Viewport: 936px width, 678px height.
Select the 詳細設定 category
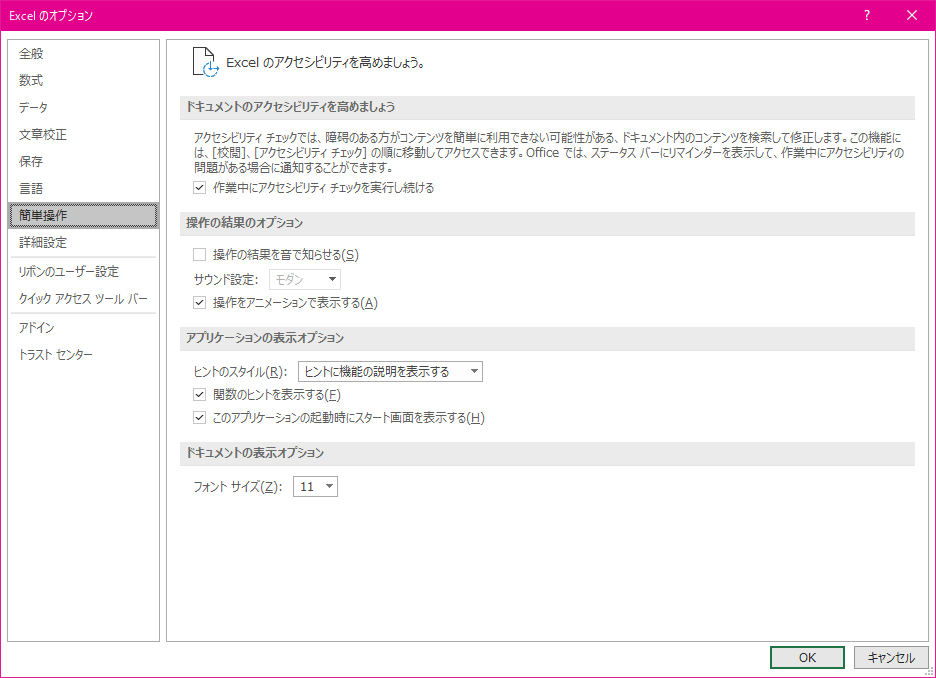[84, 243]
